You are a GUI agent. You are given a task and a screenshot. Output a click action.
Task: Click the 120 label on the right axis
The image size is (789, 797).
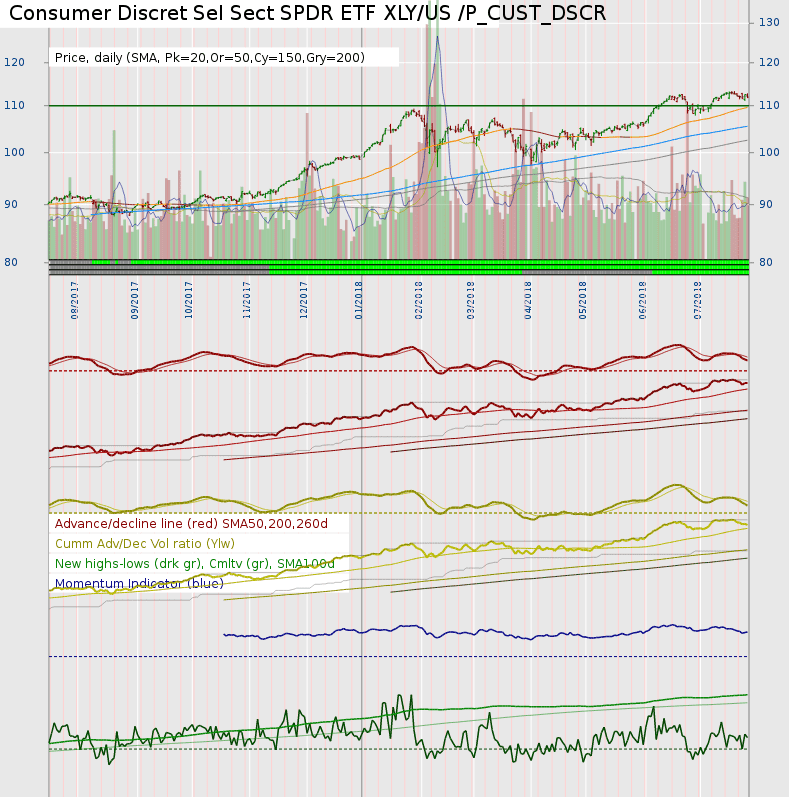[769, 63]
